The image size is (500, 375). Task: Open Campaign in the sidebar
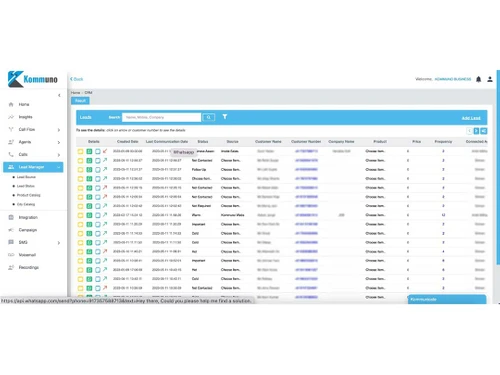click(x=28, y=230)
